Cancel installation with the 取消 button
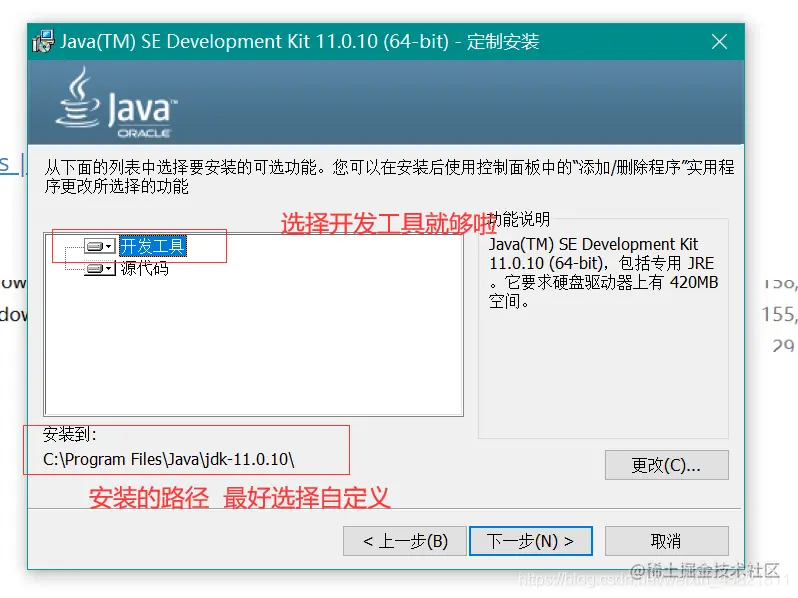 coord(667,541)
